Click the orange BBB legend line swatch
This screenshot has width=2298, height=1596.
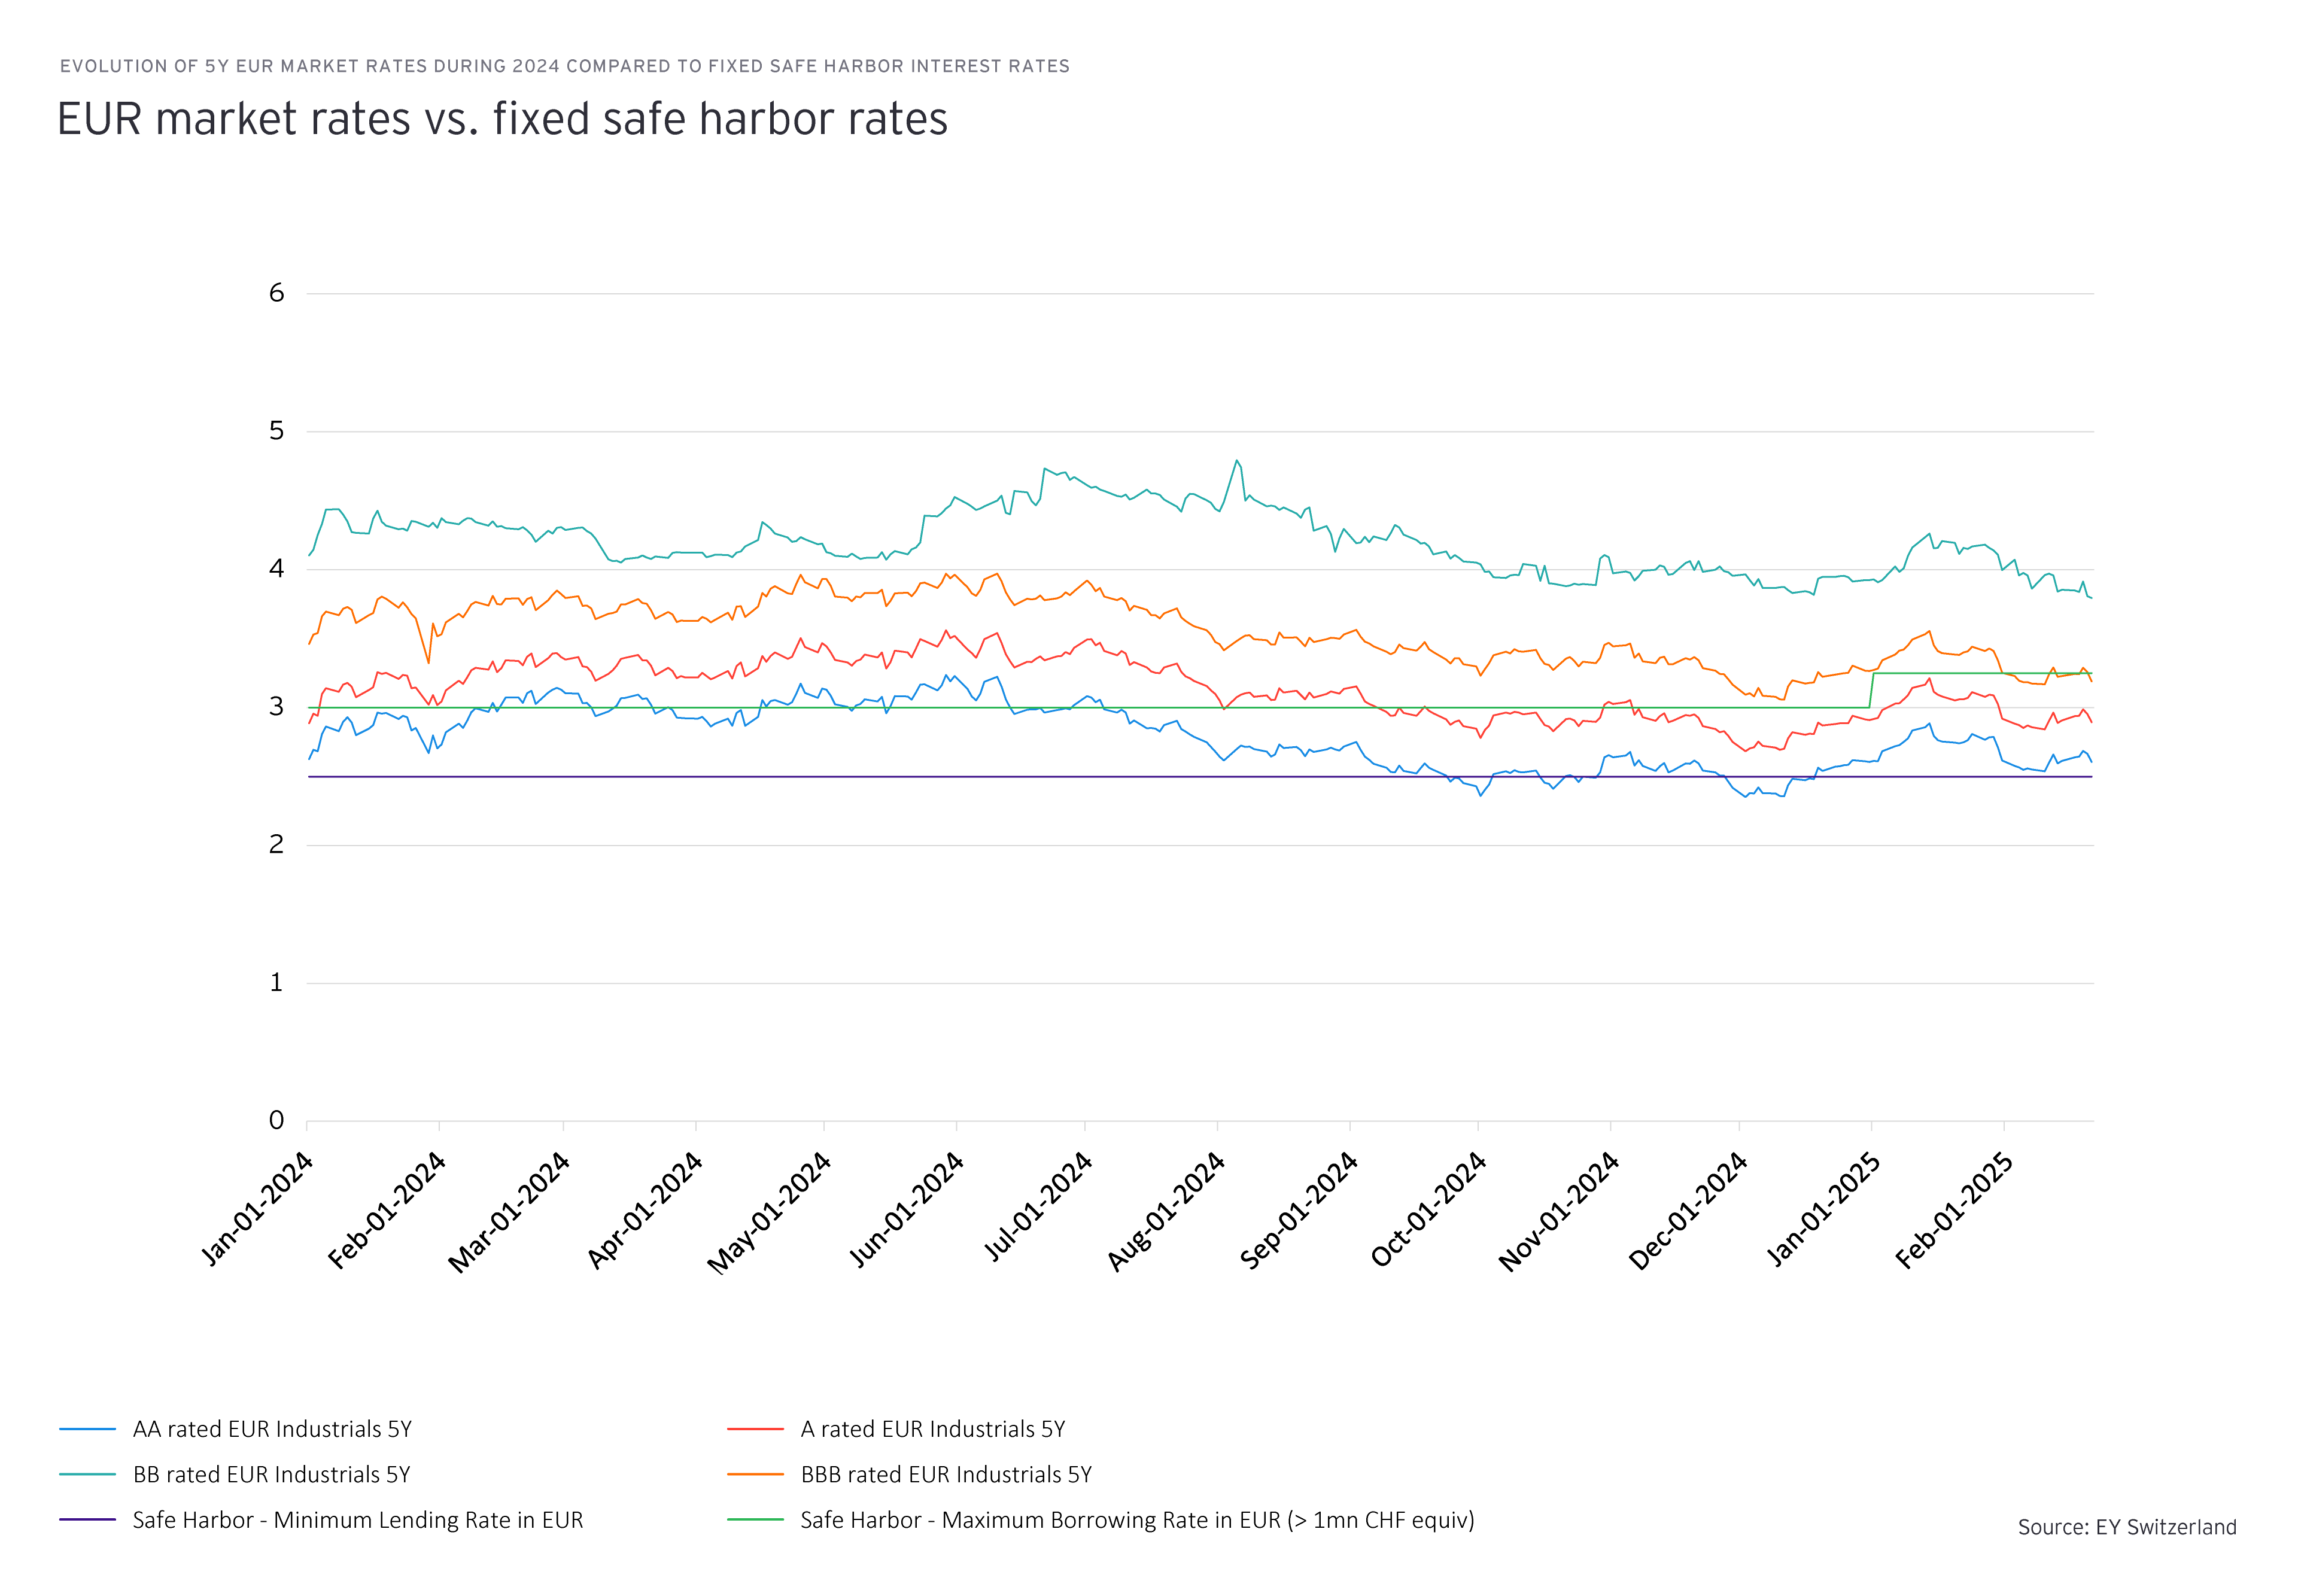(x=755, y=1475)
